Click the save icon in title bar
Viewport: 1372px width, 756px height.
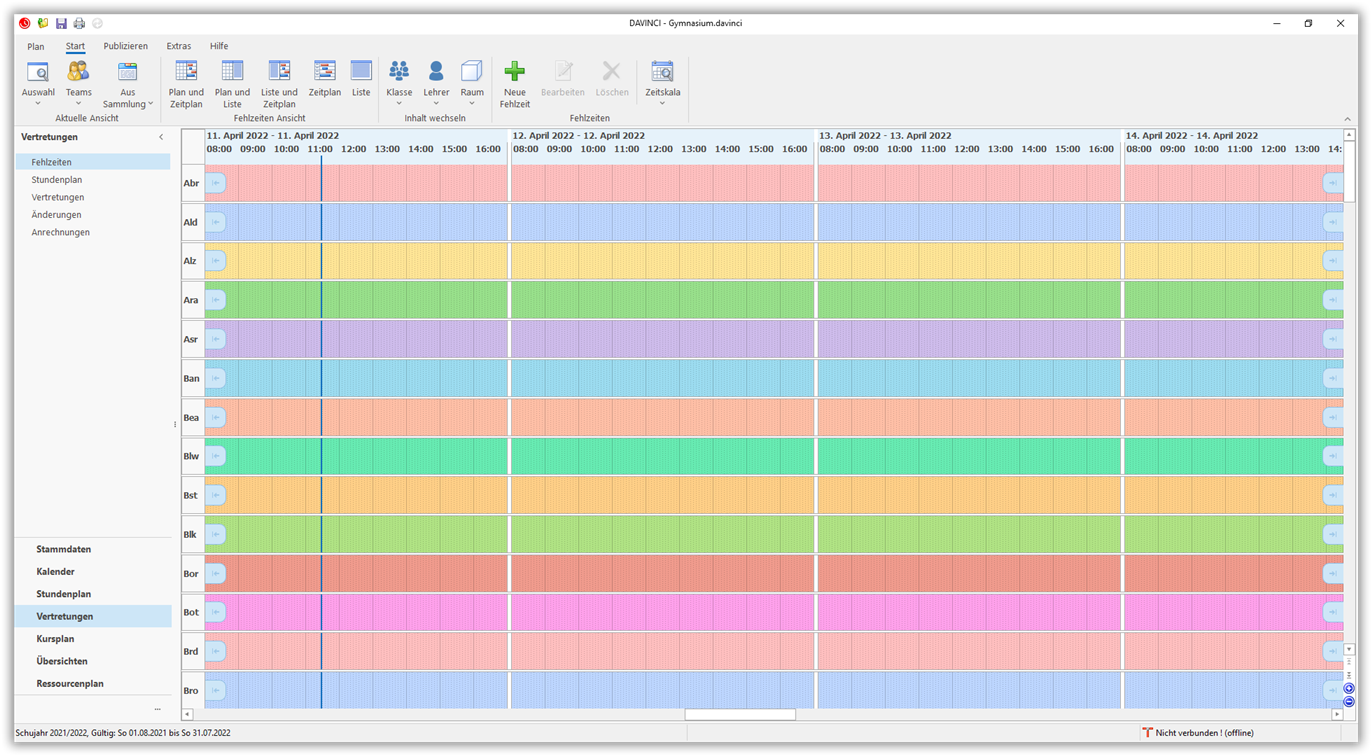coord(61,23)
